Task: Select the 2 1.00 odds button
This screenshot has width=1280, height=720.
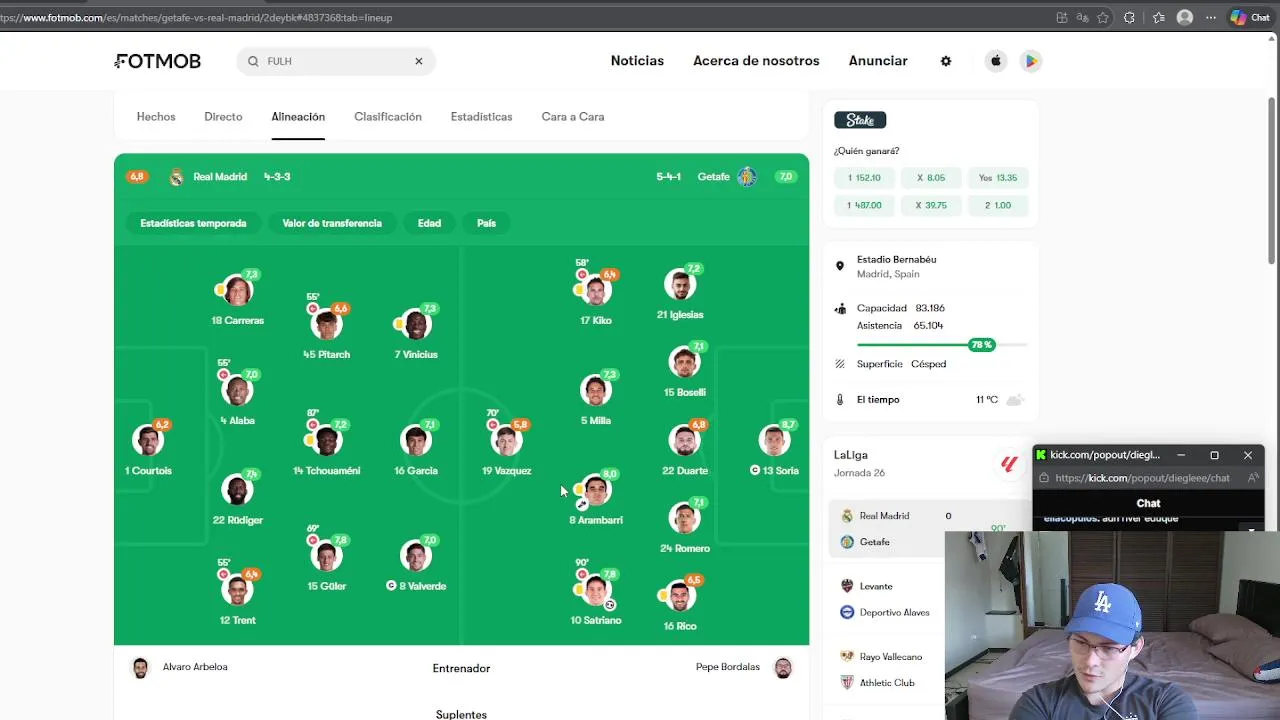Action: [998, 205]
